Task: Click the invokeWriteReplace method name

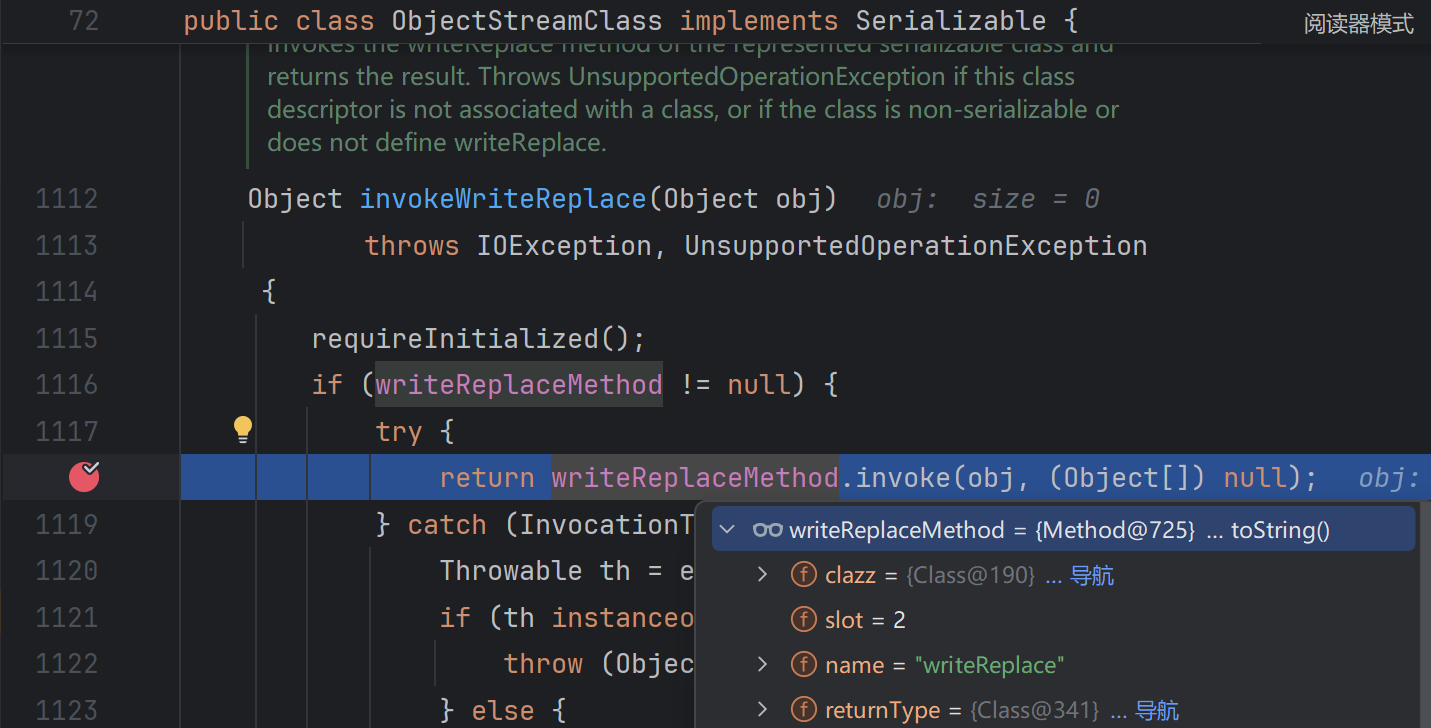Action: pyautogui.click(x=503, y=199)
